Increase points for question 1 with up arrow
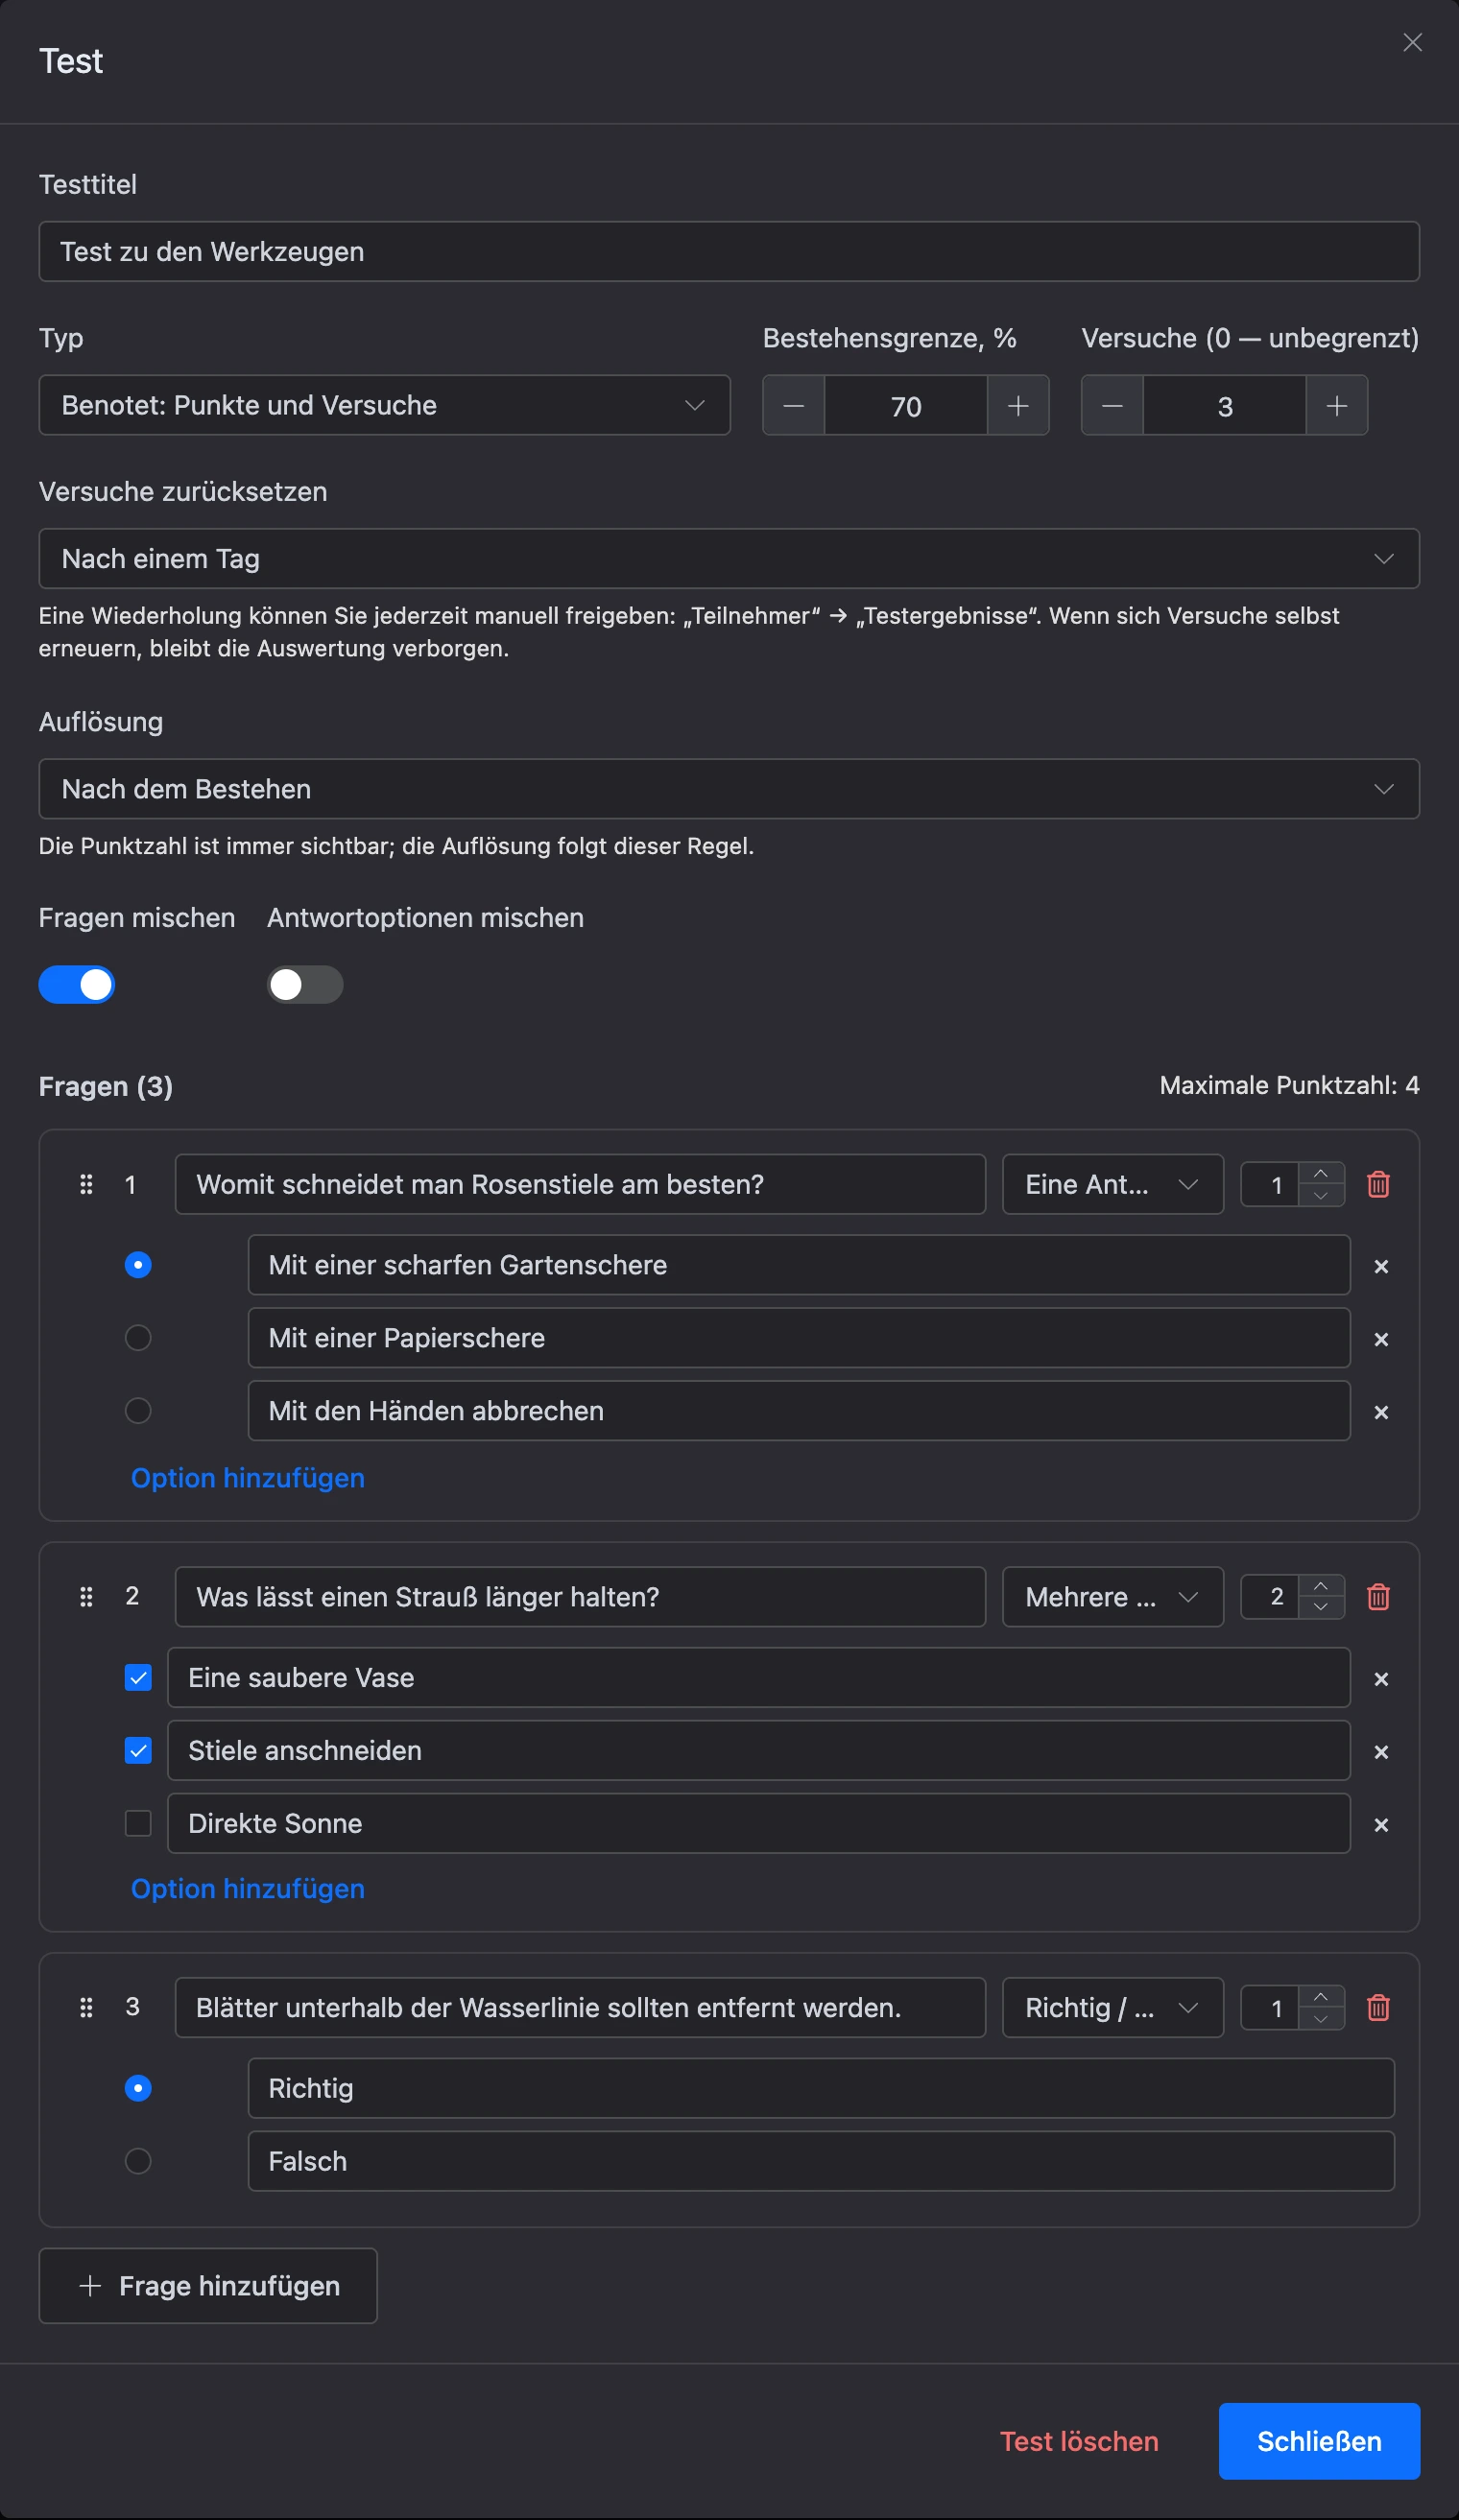The height and width of the screenshot is (2520, 1459). pos(1321,1174)
